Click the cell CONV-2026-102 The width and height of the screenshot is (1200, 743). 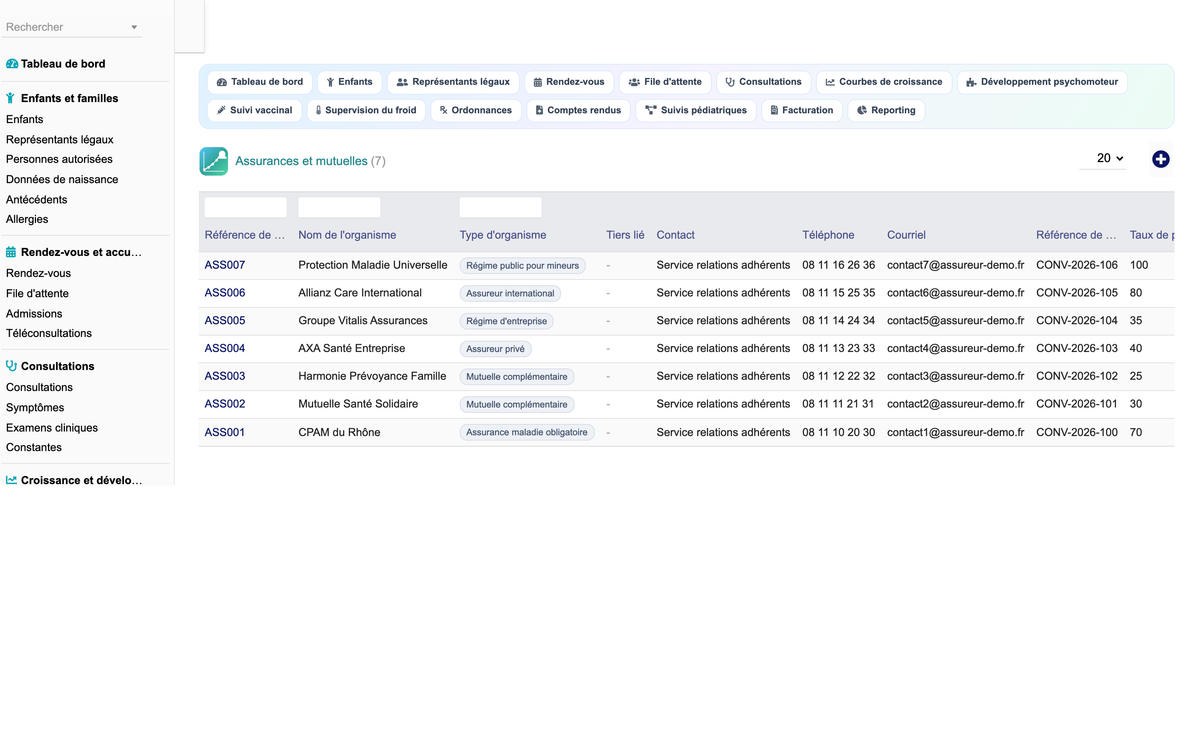(x=1077, y=376)
